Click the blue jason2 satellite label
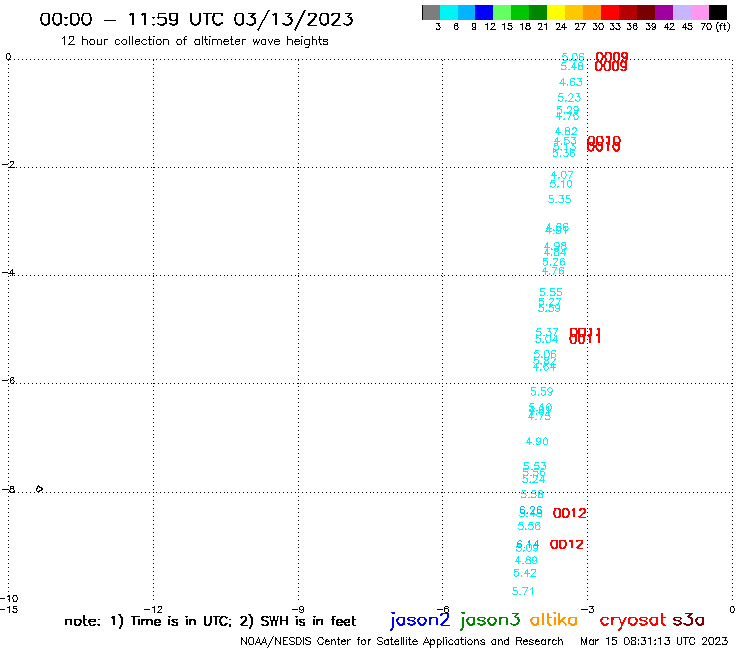 pyautogui.click(x=420, y=620)
